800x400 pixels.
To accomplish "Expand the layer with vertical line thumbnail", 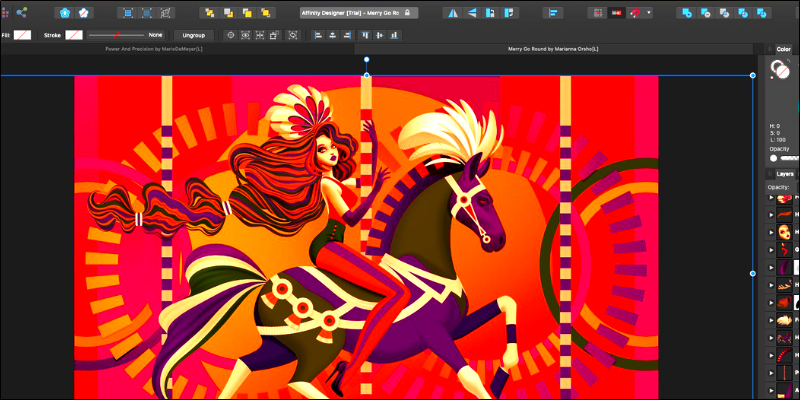I will tap(771, 373).
